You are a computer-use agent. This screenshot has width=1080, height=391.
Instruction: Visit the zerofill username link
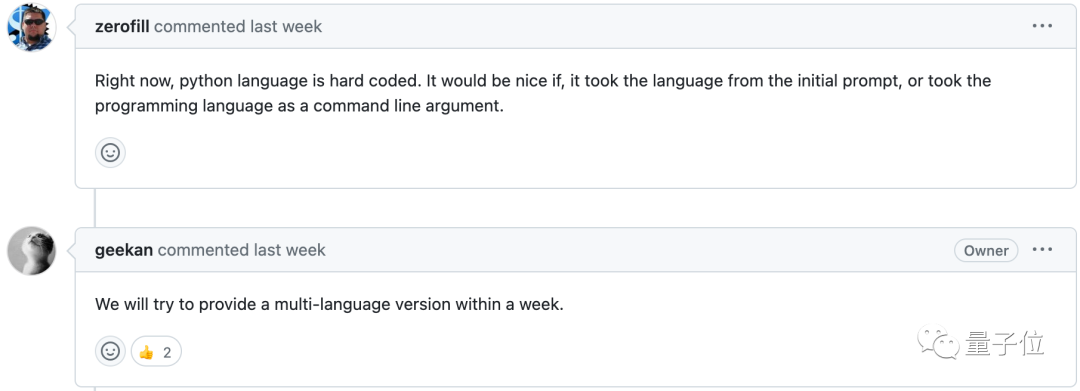click(x=123, y=26)
